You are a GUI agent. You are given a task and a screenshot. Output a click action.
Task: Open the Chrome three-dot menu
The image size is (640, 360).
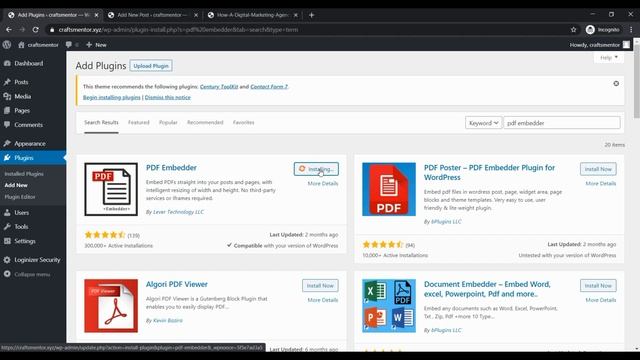coord(631,30)
